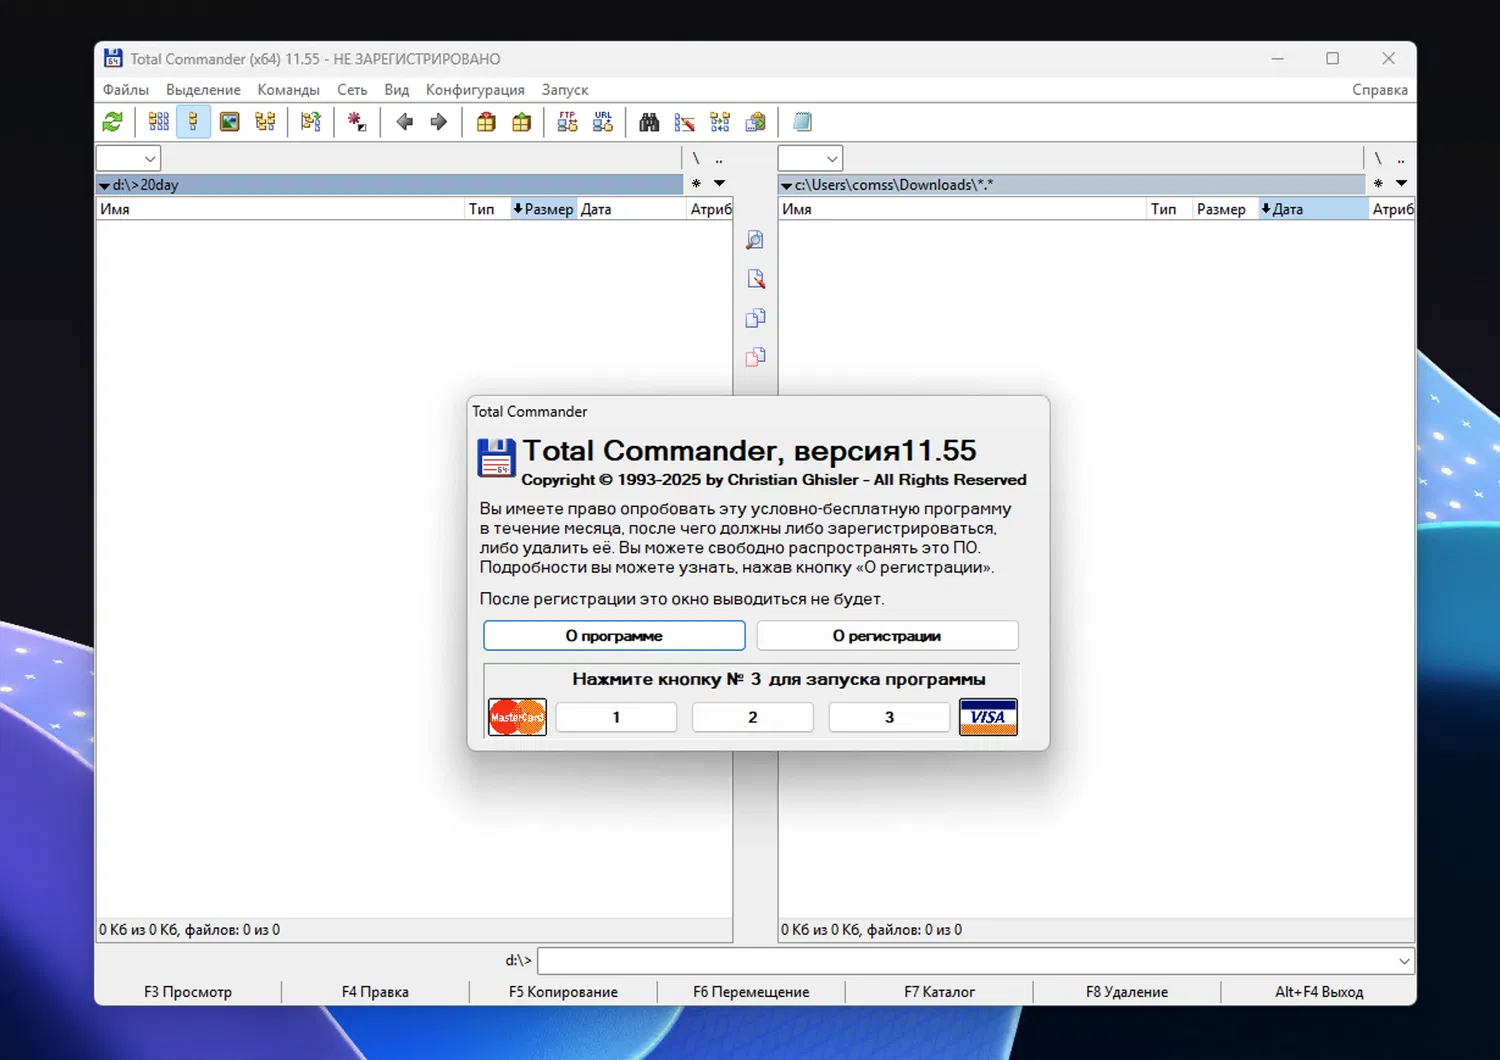Screen dimensions: 1500x1060
Task: Go to root with left panel backslash button
Action: tap(696, 158)
